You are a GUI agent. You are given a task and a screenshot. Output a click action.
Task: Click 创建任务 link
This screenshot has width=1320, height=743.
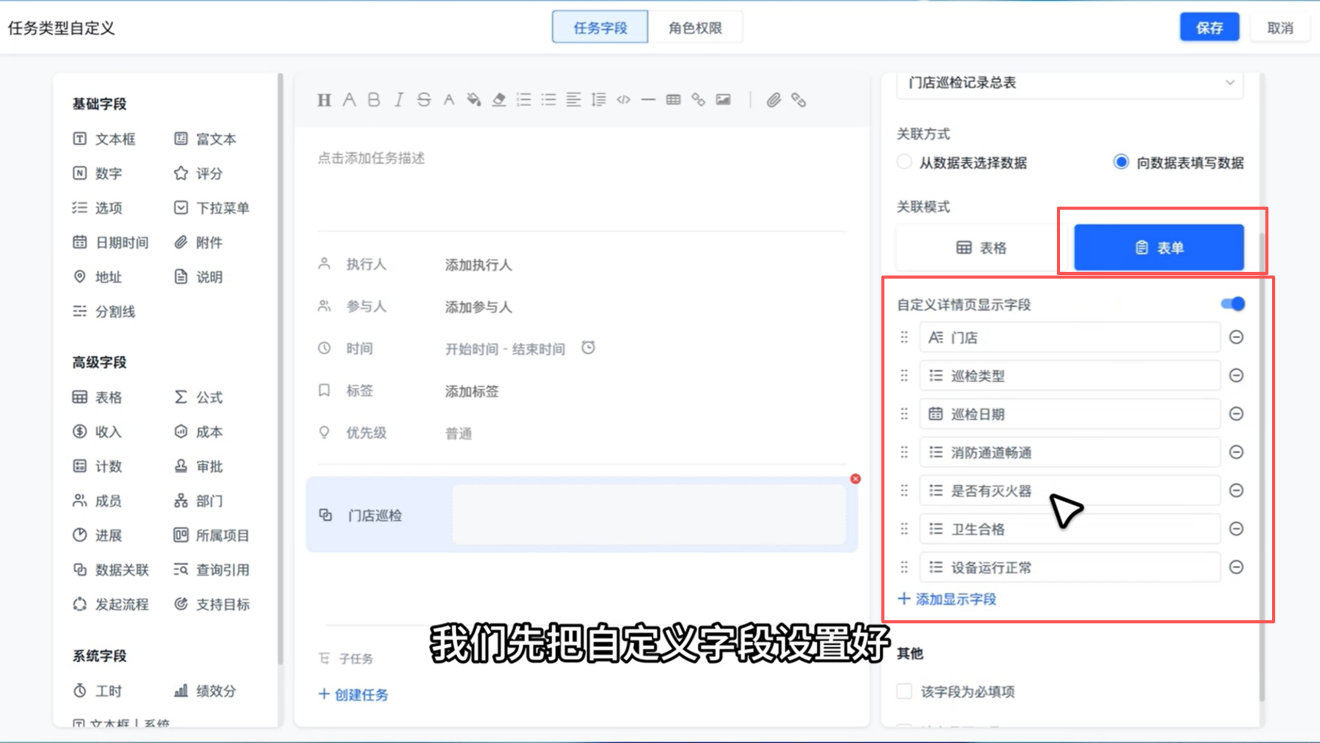coord(353,694)
